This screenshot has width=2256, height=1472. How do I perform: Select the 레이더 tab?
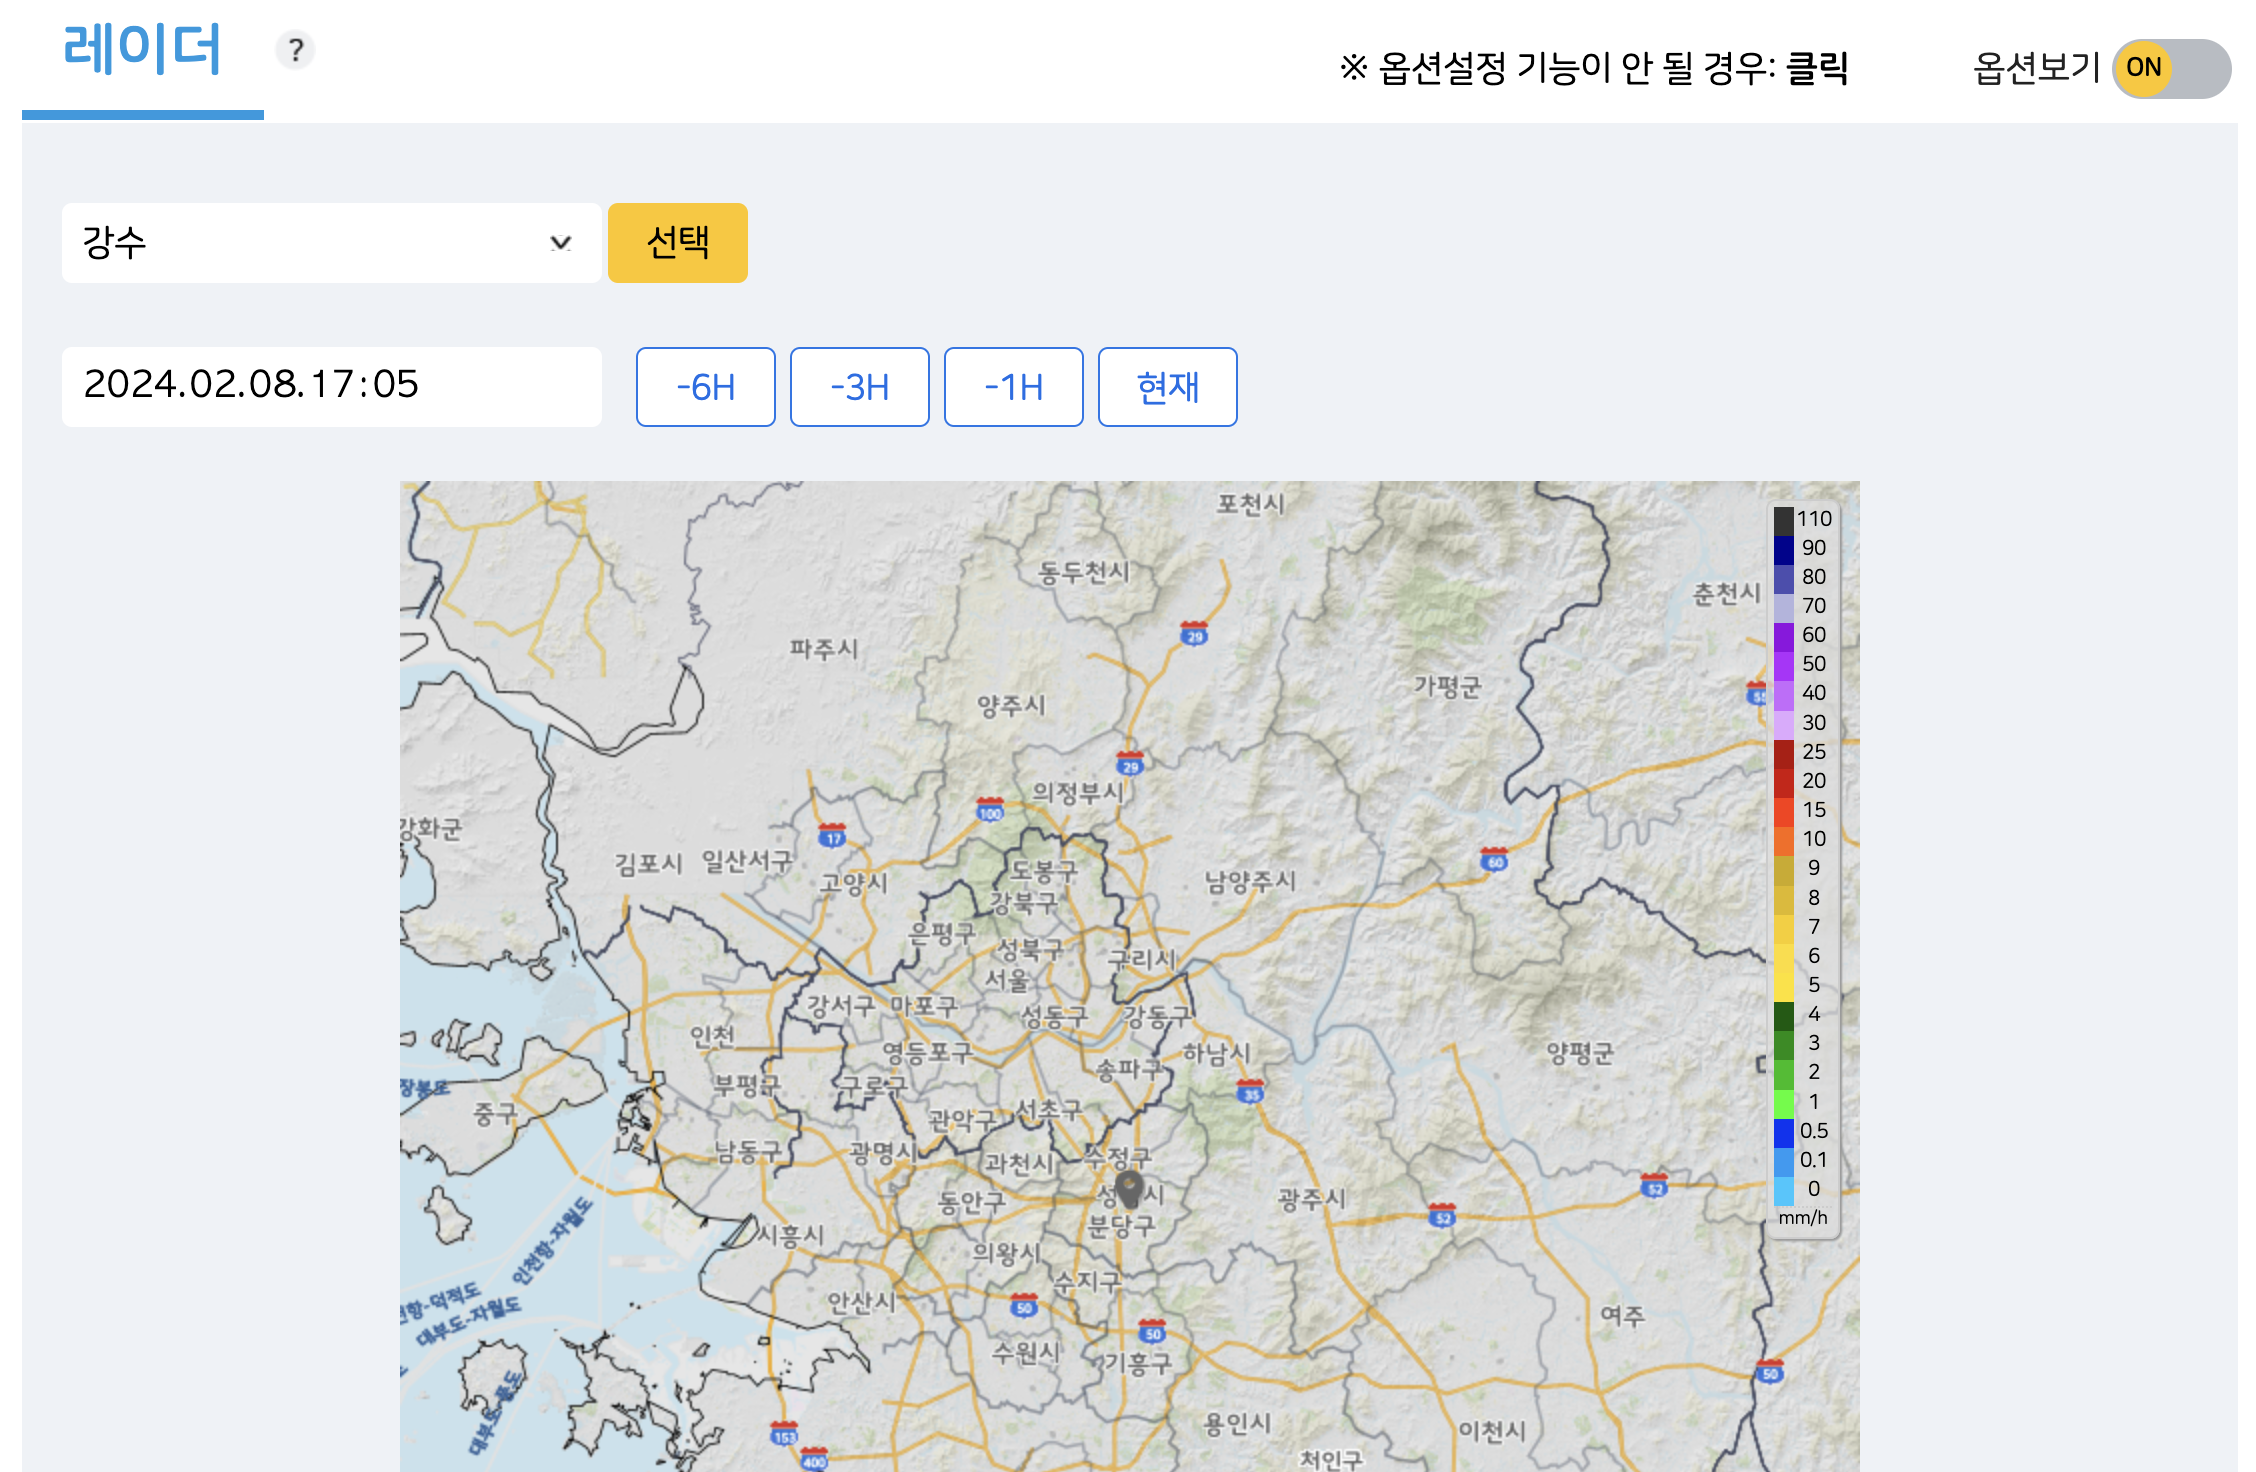pos(143,51)
